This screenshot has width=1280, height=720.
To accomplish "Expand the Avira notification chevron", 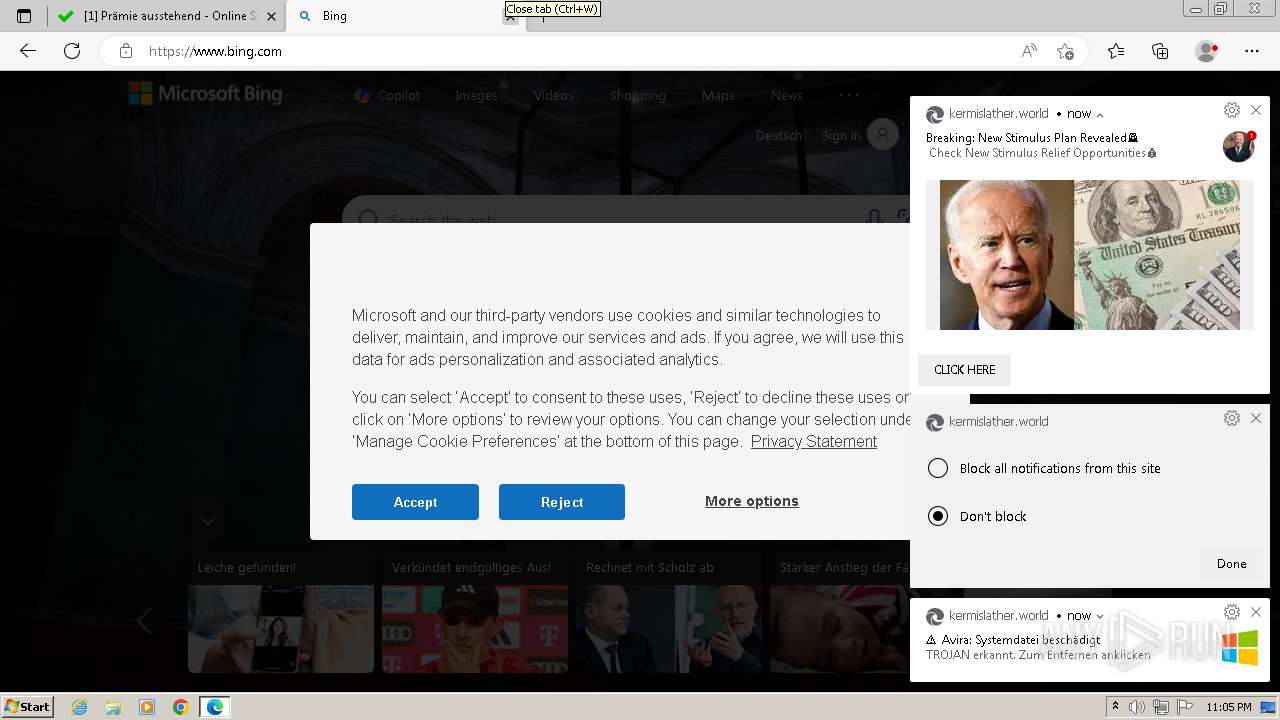I will [1100, 616].
